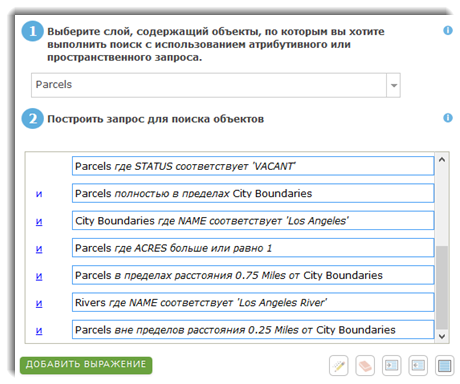Click the eraser icon to delete expression

[365, 366]
